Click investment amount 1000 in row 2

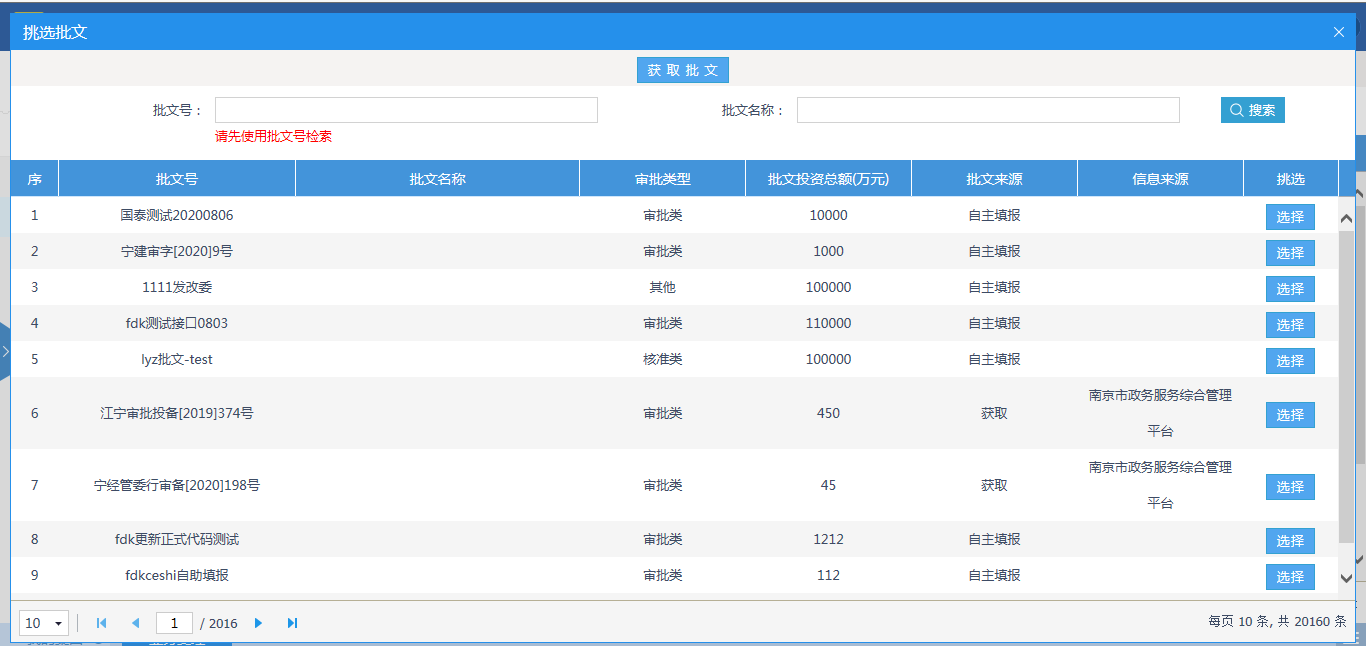click(829, 251)
